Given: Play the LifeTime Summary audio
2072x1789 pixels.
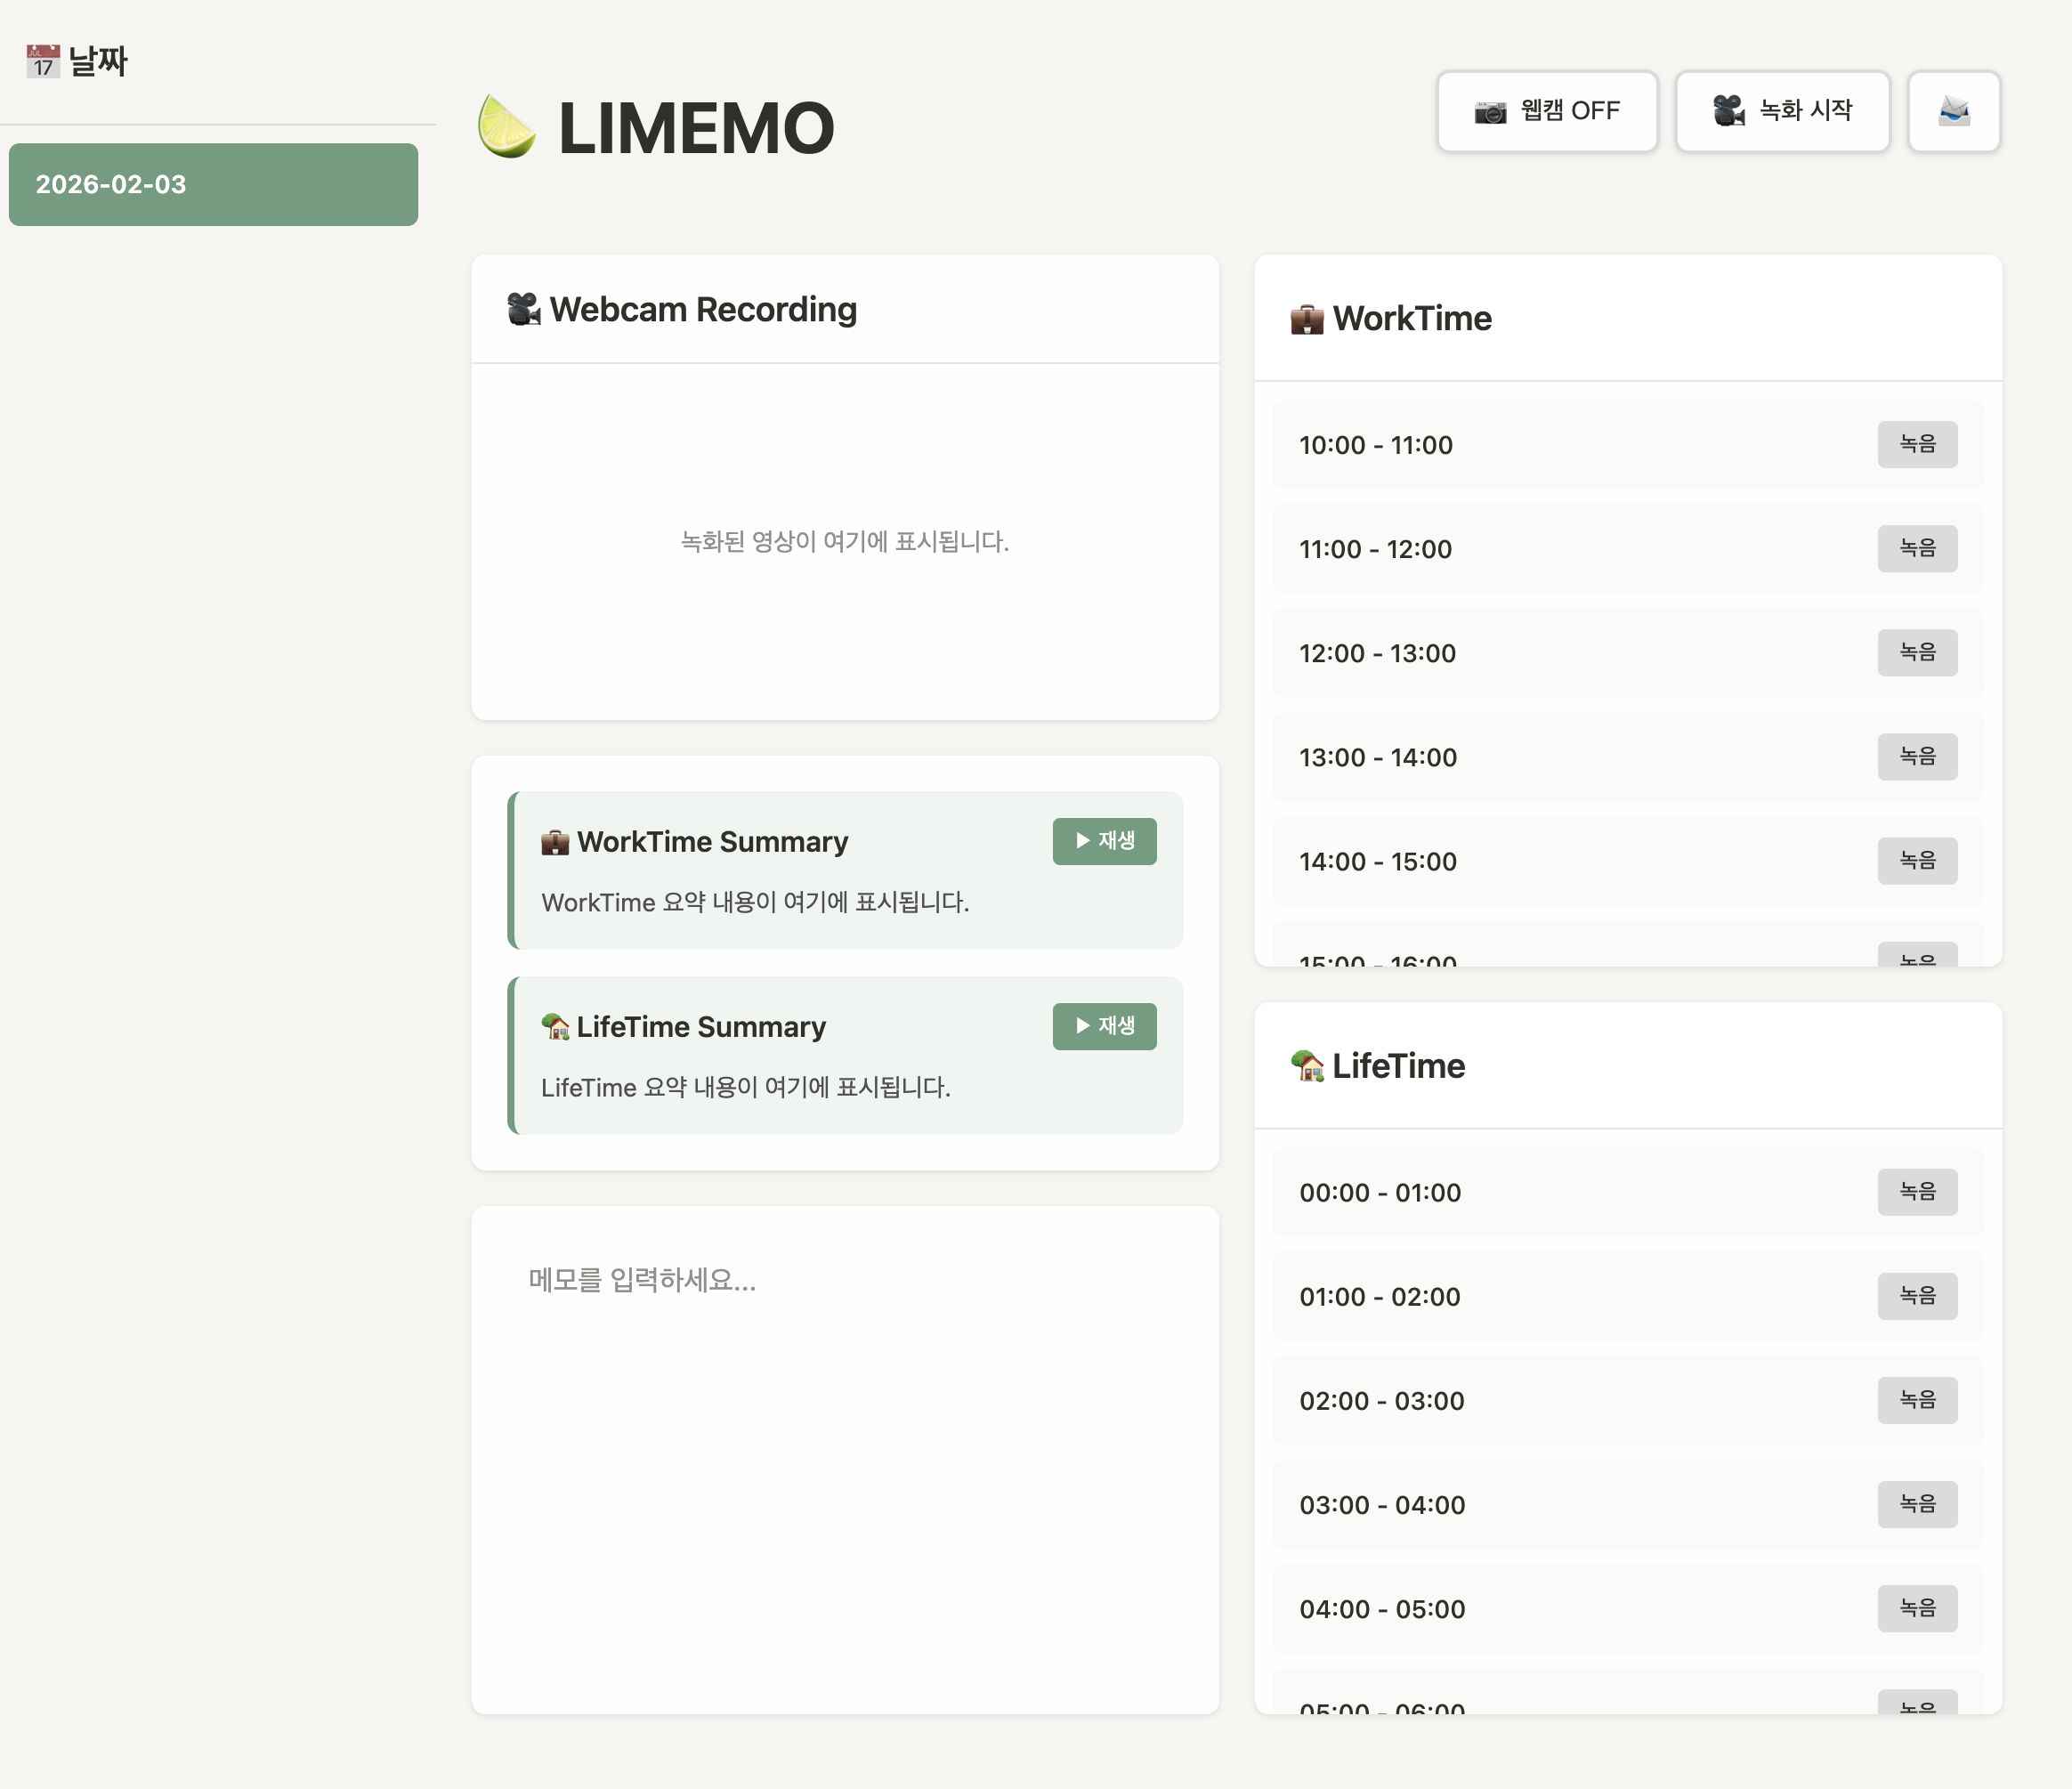Looking at the screenshot, I should coord(1104,1026).
